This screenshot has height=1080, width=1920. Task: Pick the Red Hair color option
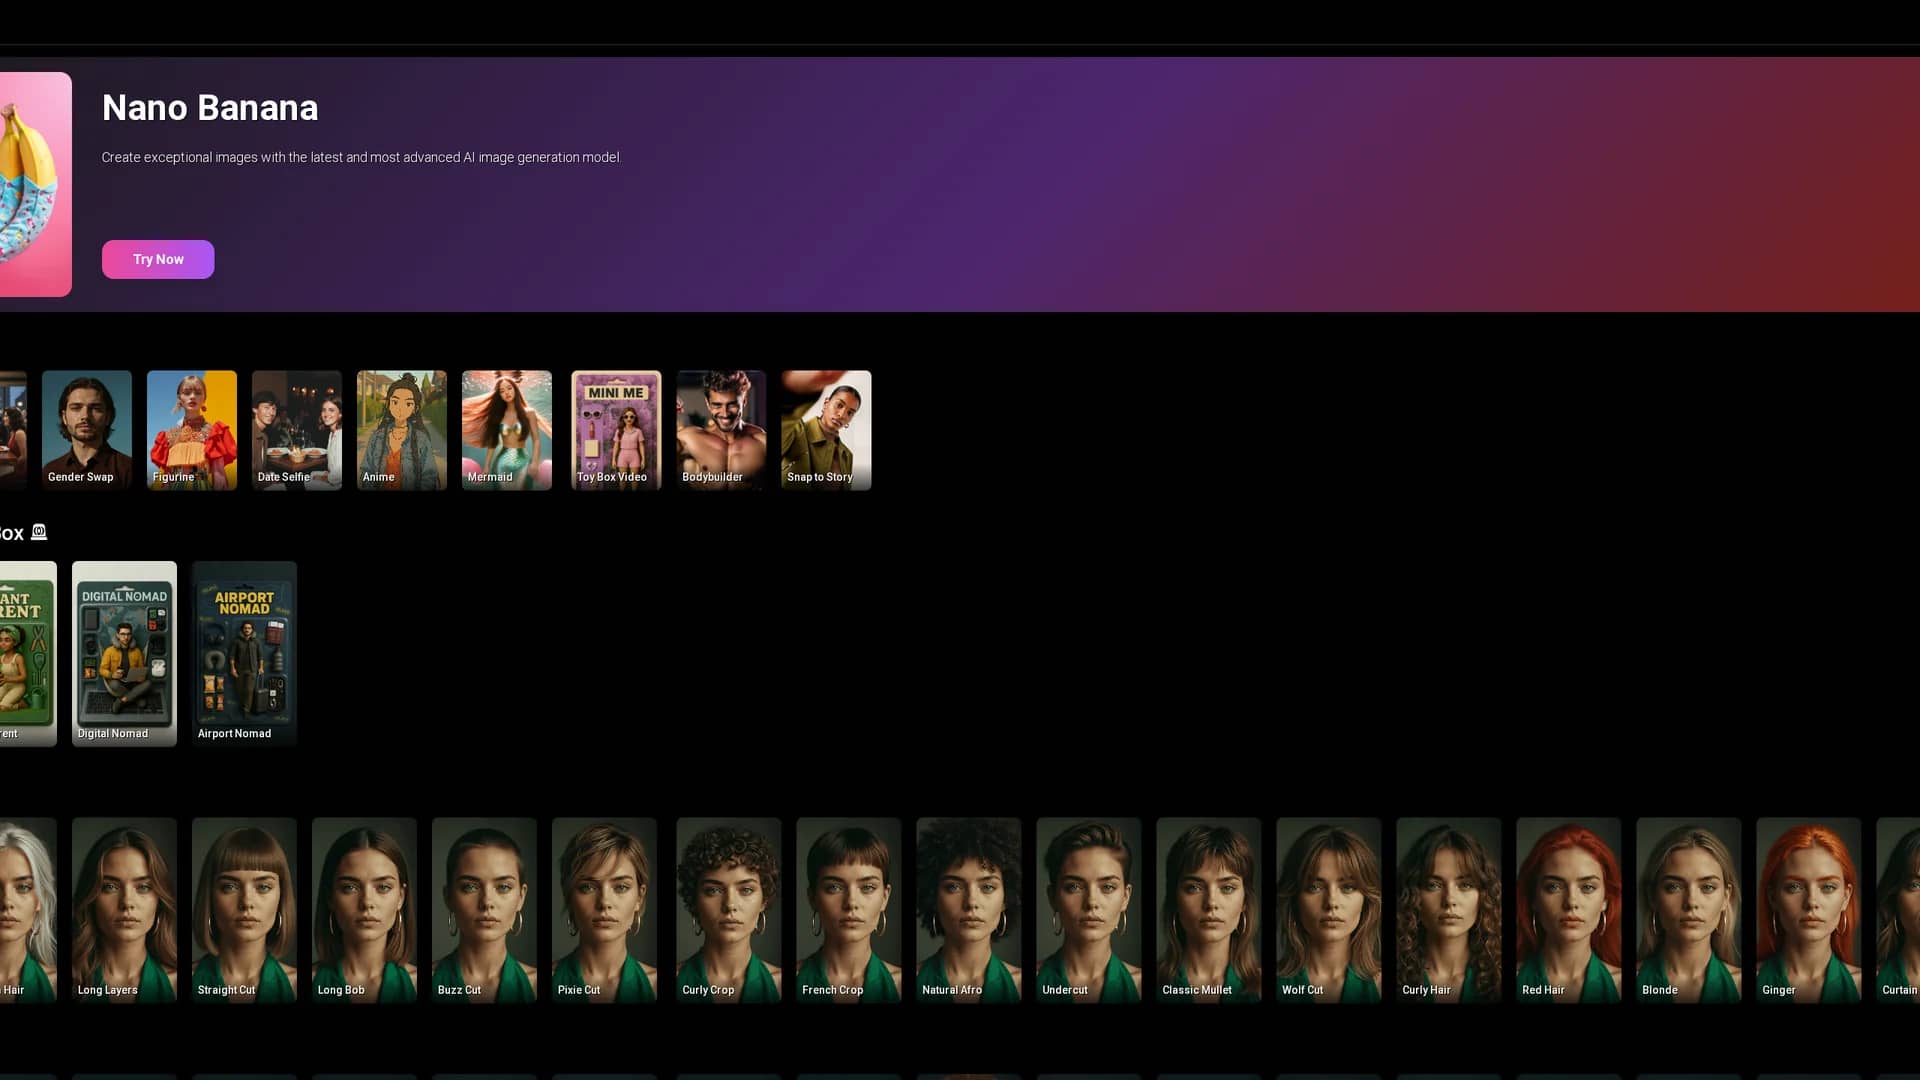[x=1568, y=910]
